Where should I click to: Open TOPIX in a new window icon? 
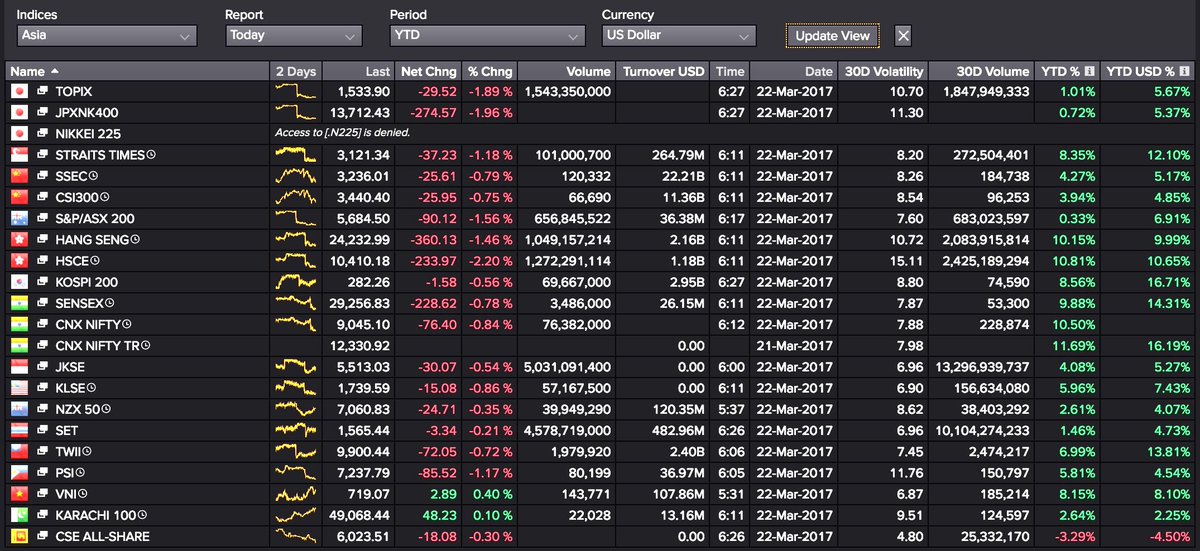pyautogui.click(x=43, y=90)
